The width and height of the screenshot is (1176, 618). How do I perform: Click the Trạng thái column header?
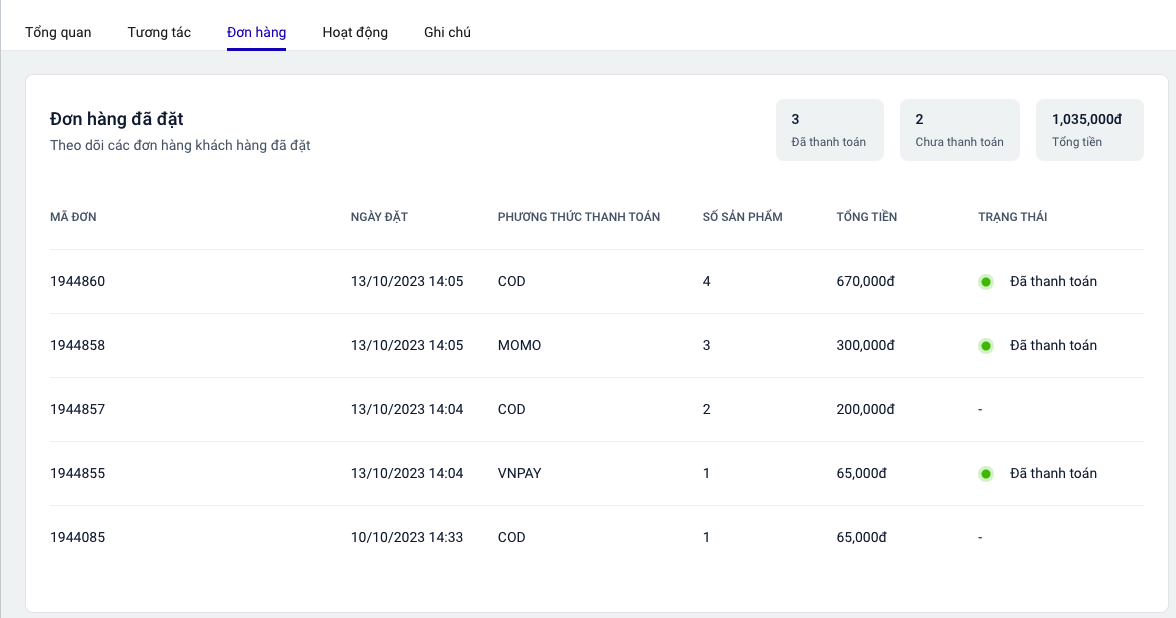1012,217
